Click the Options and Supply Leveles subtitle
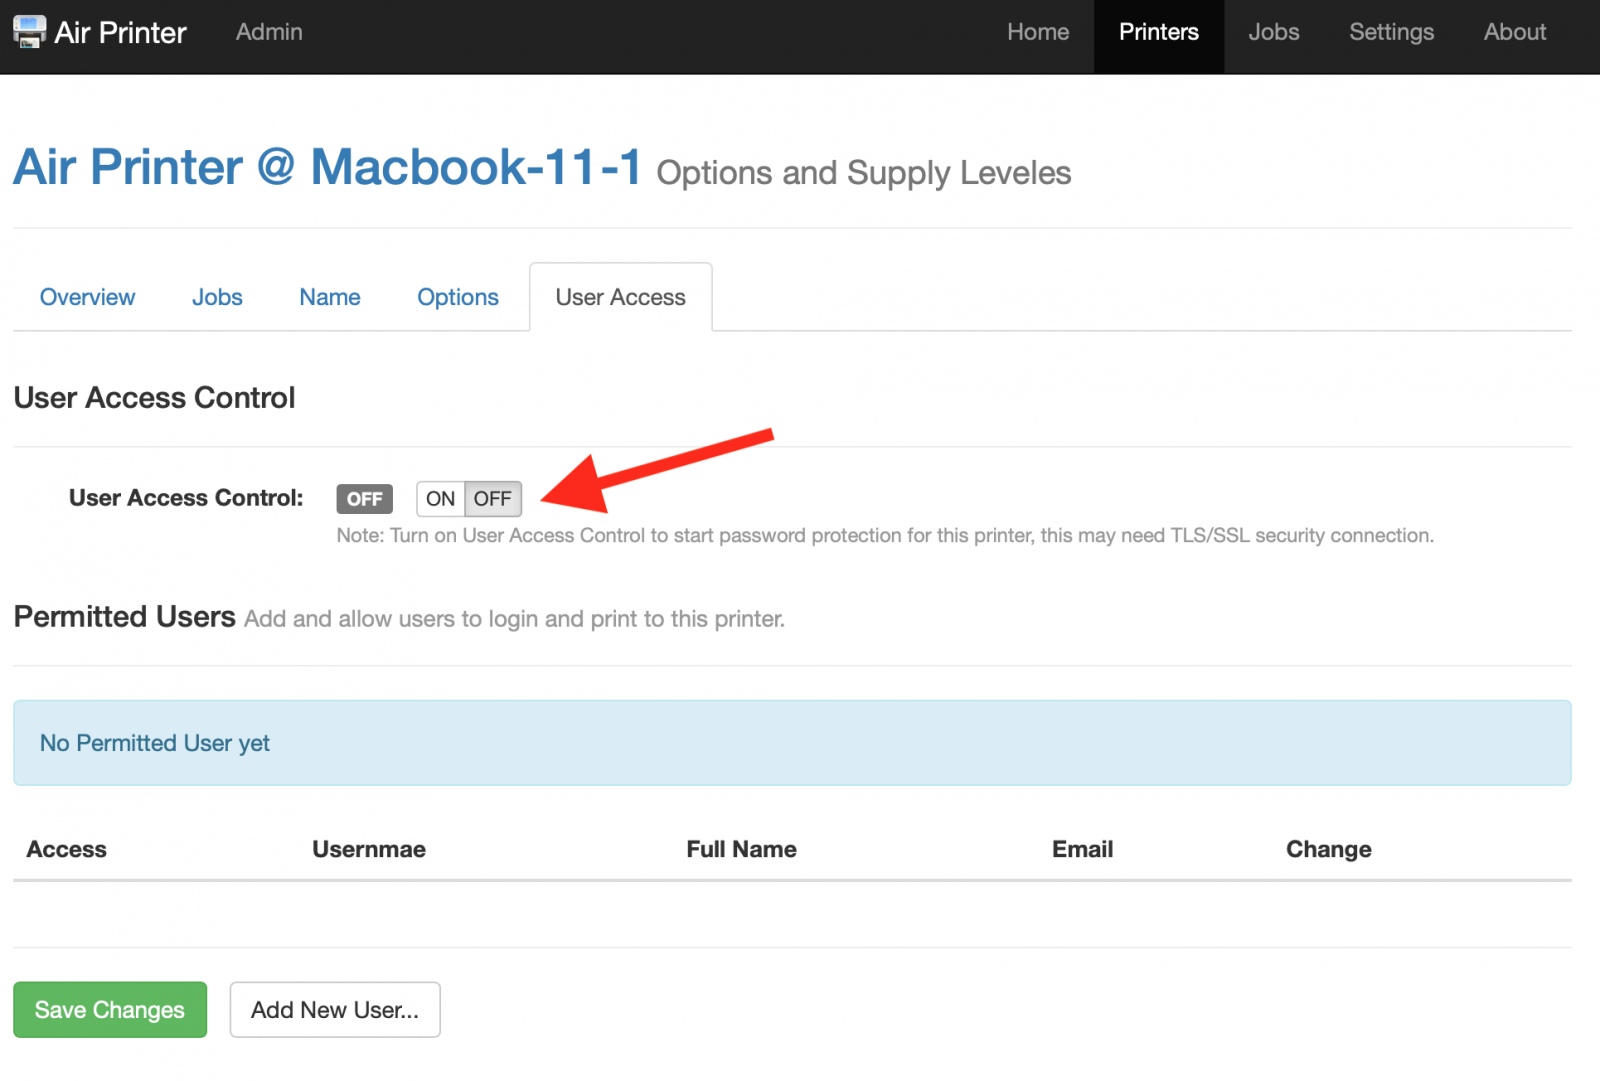 (864, 173)
